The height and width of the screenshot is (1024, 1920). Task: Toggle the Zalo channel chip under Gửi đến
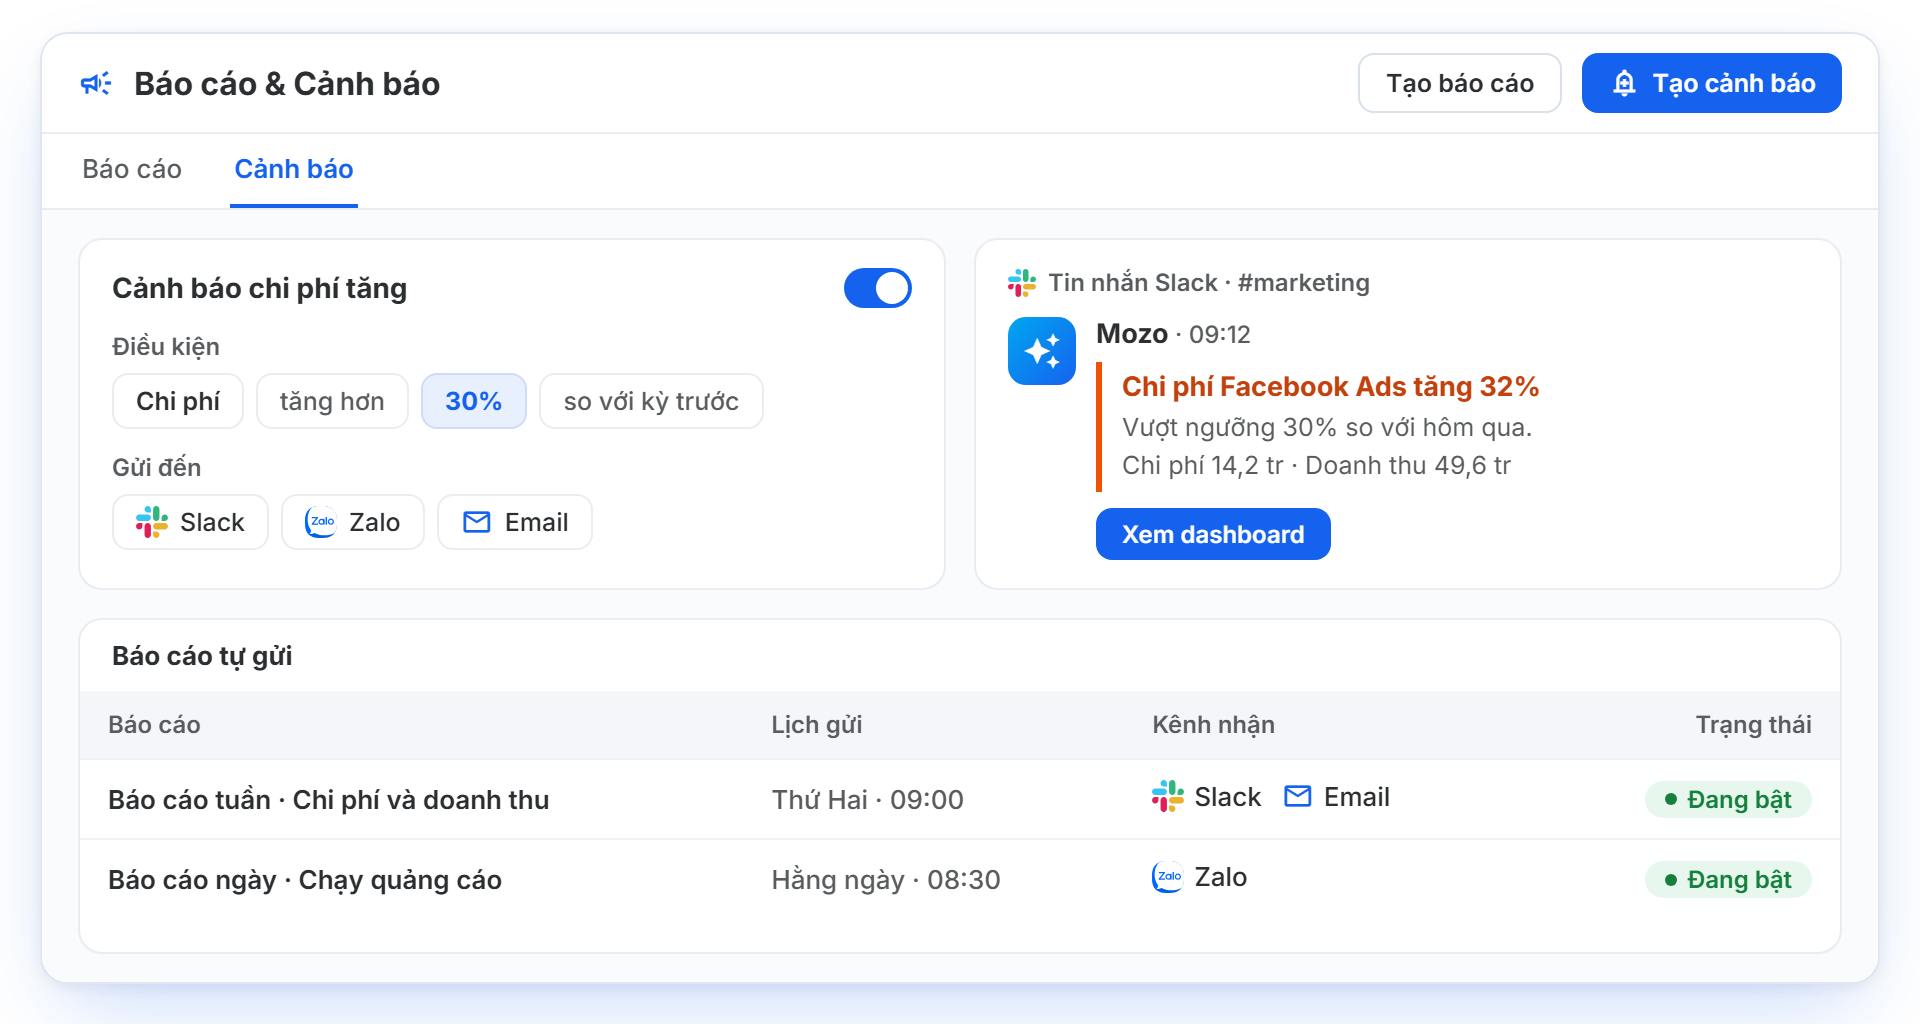353,522
